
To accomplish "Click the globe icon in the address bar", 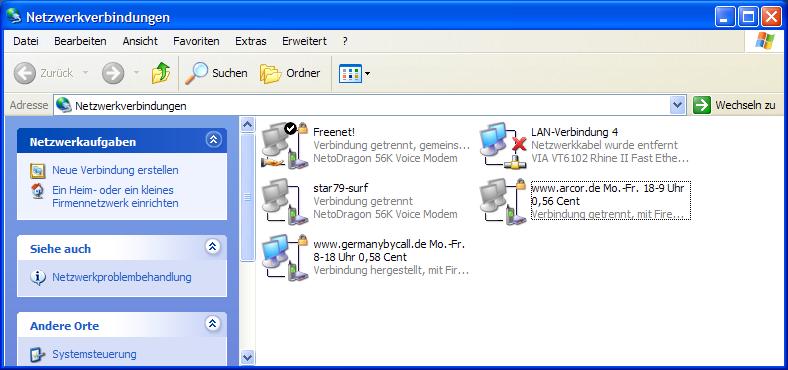I will tap(64, 105).
